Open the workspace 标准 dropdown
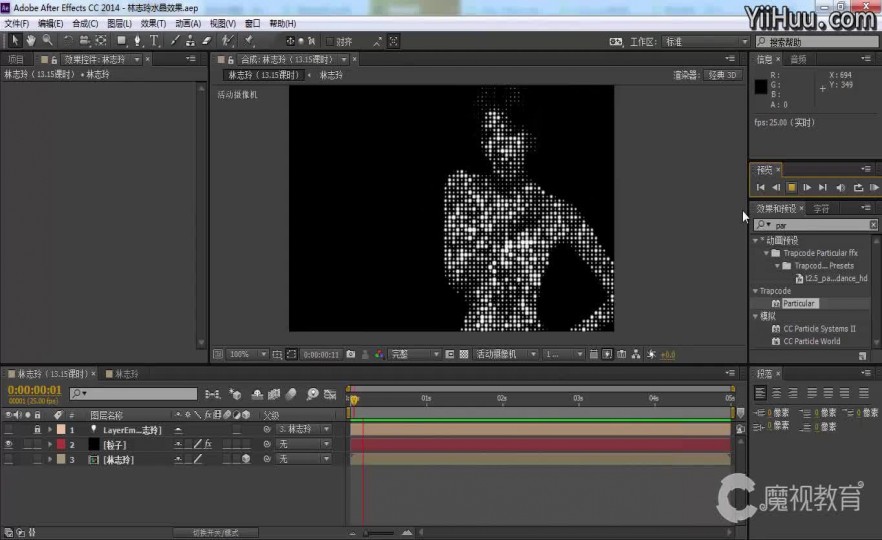 coord(705,42)
